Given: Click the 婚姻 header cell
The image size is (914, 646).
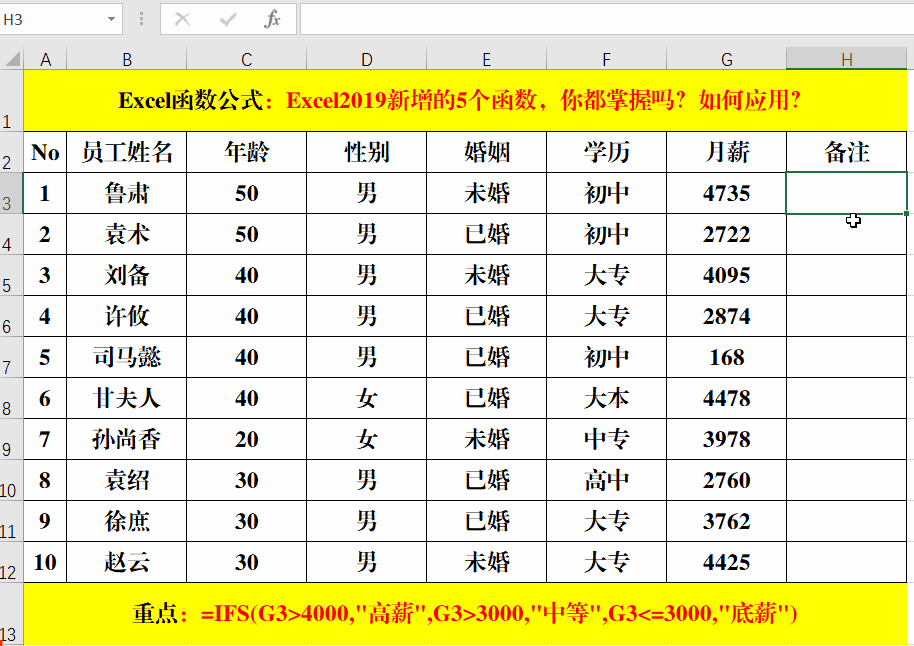Looking at the screenshot, I should click(x=487, y=152).
